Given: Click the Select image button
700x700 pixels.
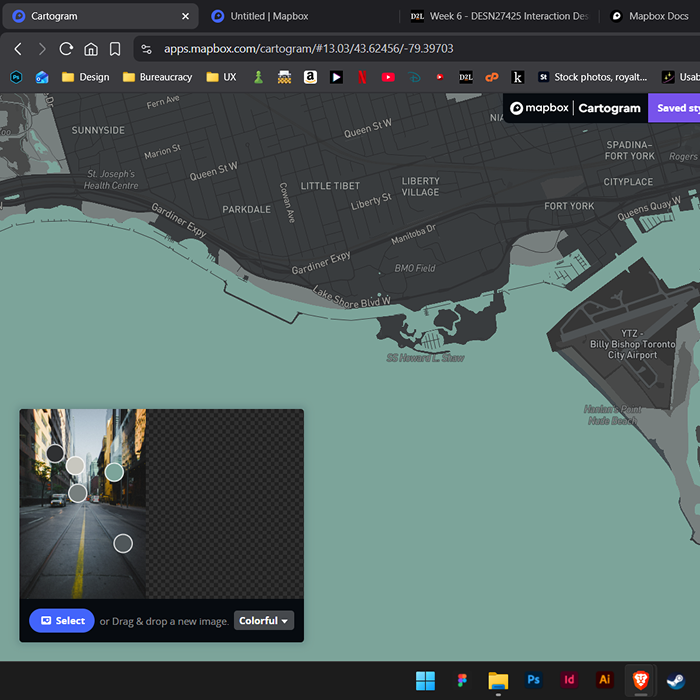Looking at the screenshot, I should pos(61,621).
